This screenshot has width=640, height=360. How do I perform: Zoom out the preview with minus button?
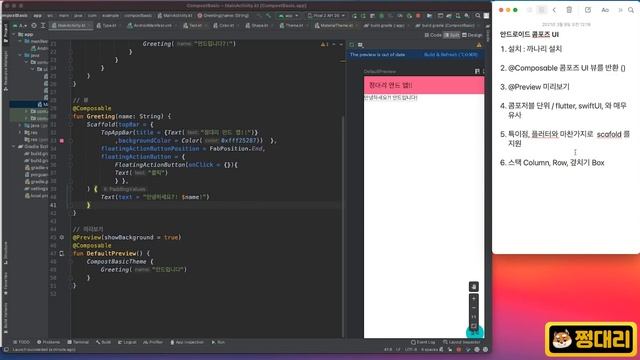473,308
